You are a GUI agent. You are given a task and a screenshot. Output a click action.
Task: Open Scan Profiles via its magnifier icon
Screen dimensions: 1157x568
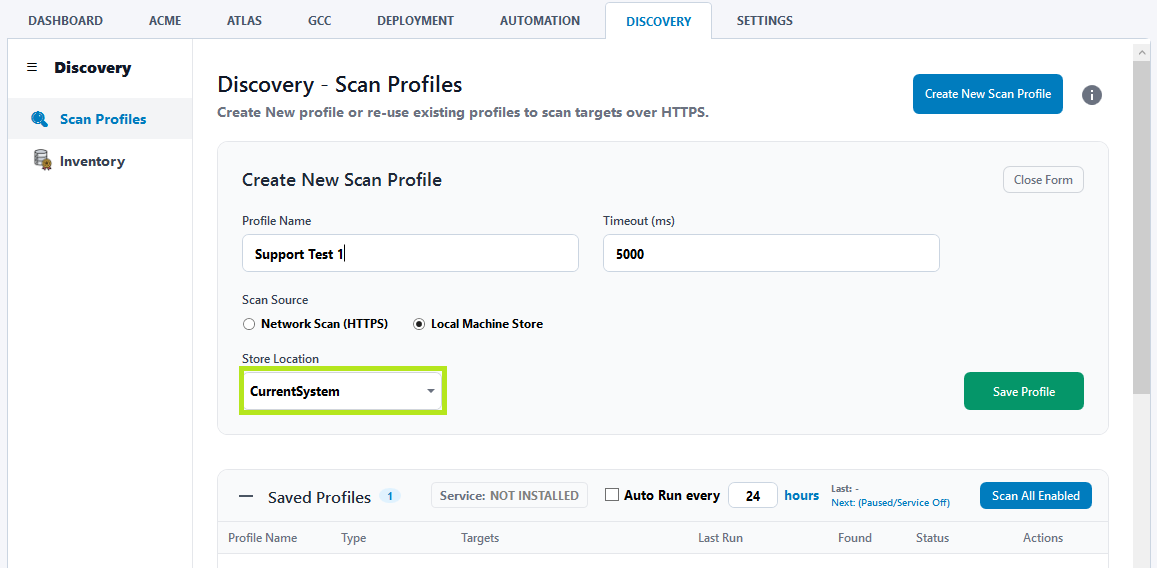[x=40, y=119]
